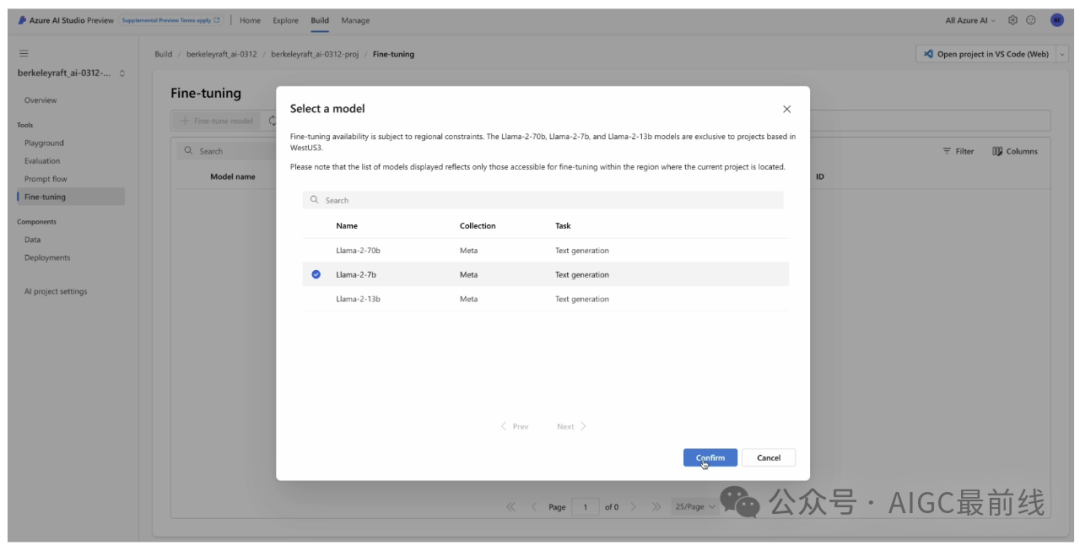
Task: Close the Select a model dialog
Action: click(786, 109)
